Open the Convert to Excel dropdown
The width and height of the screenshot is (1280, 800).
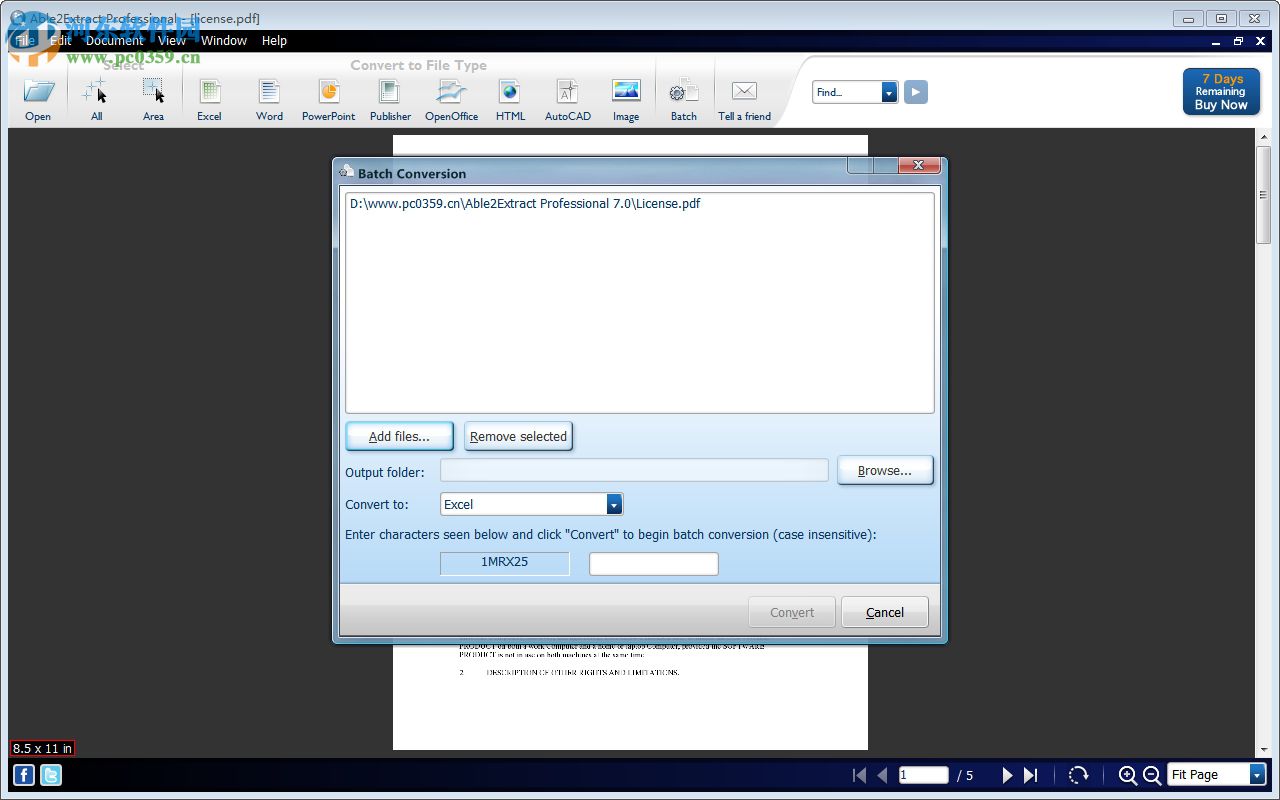pyautogui.click(x=614, y=504)
